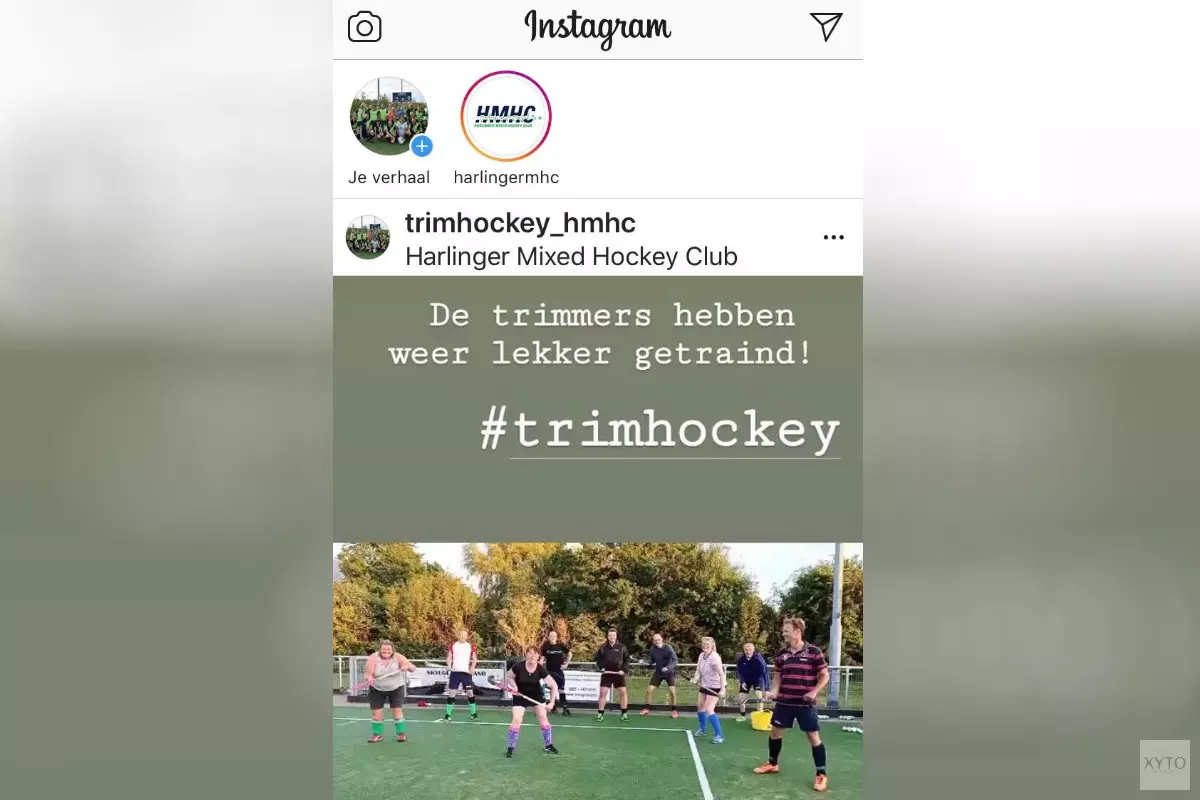Image resolution: width=1200 pixels, height=800 pixels.
Task: Tap the Instagram logo at the top
Action: pyautogui.click(x=598, y=28)
